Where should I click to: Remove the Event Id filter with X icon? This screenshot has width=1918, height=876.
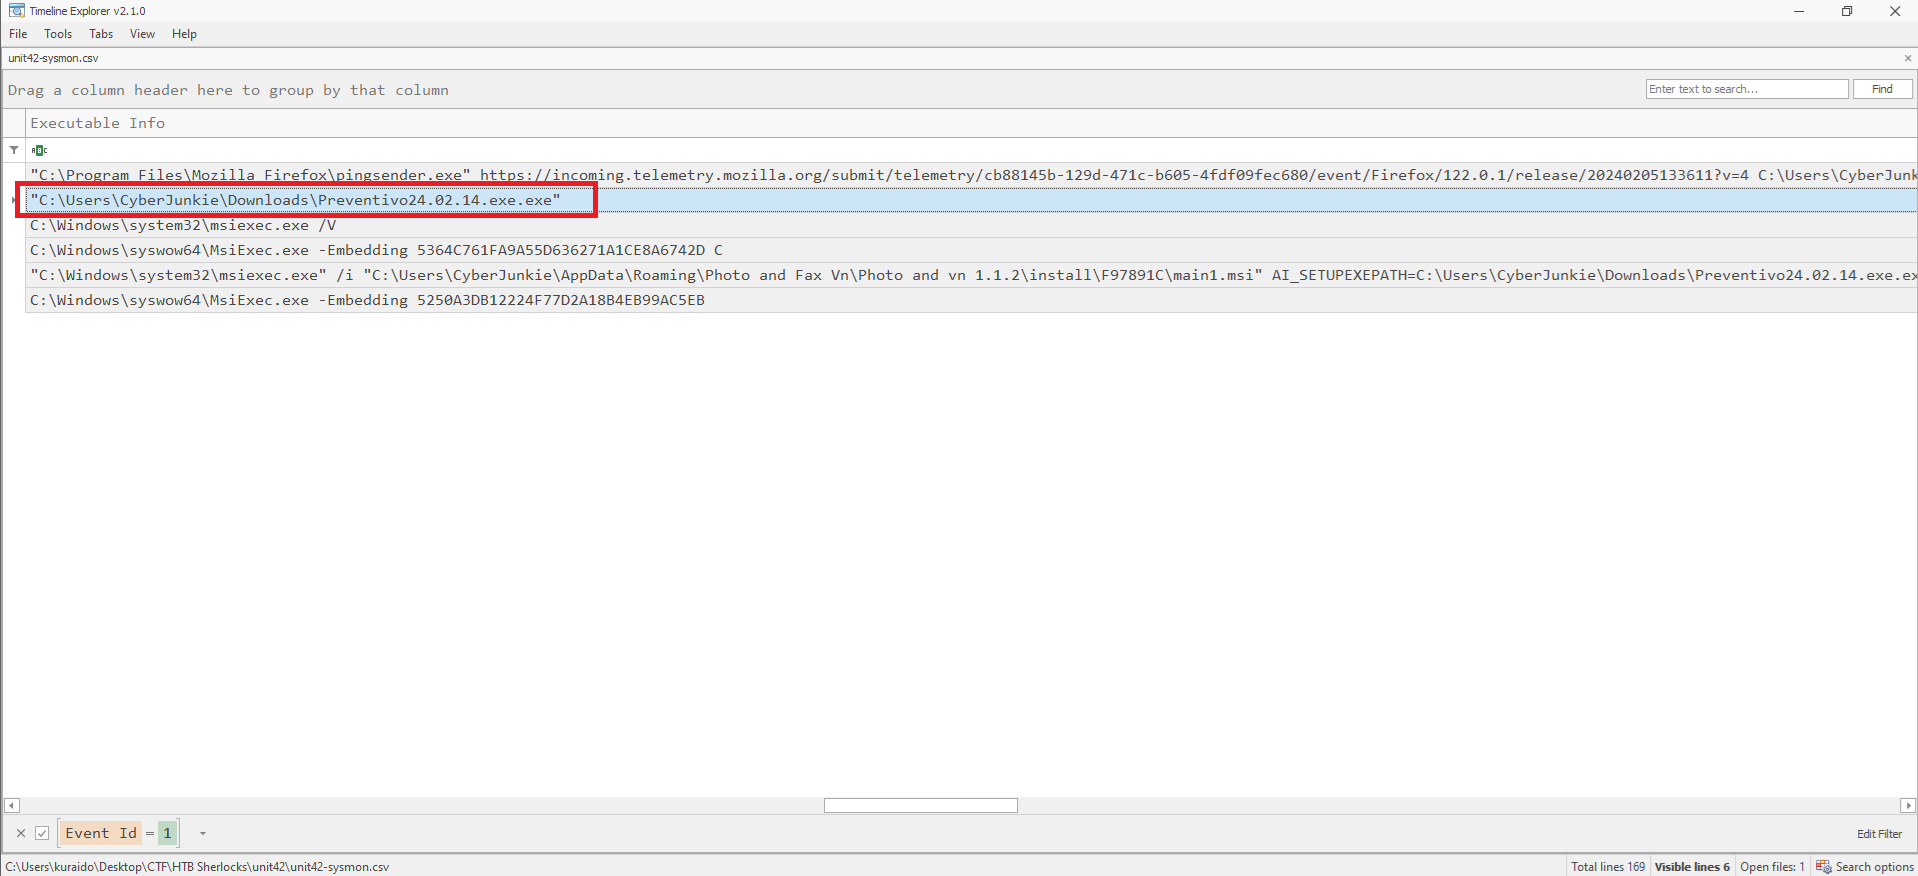pyautogui.click(x=21, y=833)
